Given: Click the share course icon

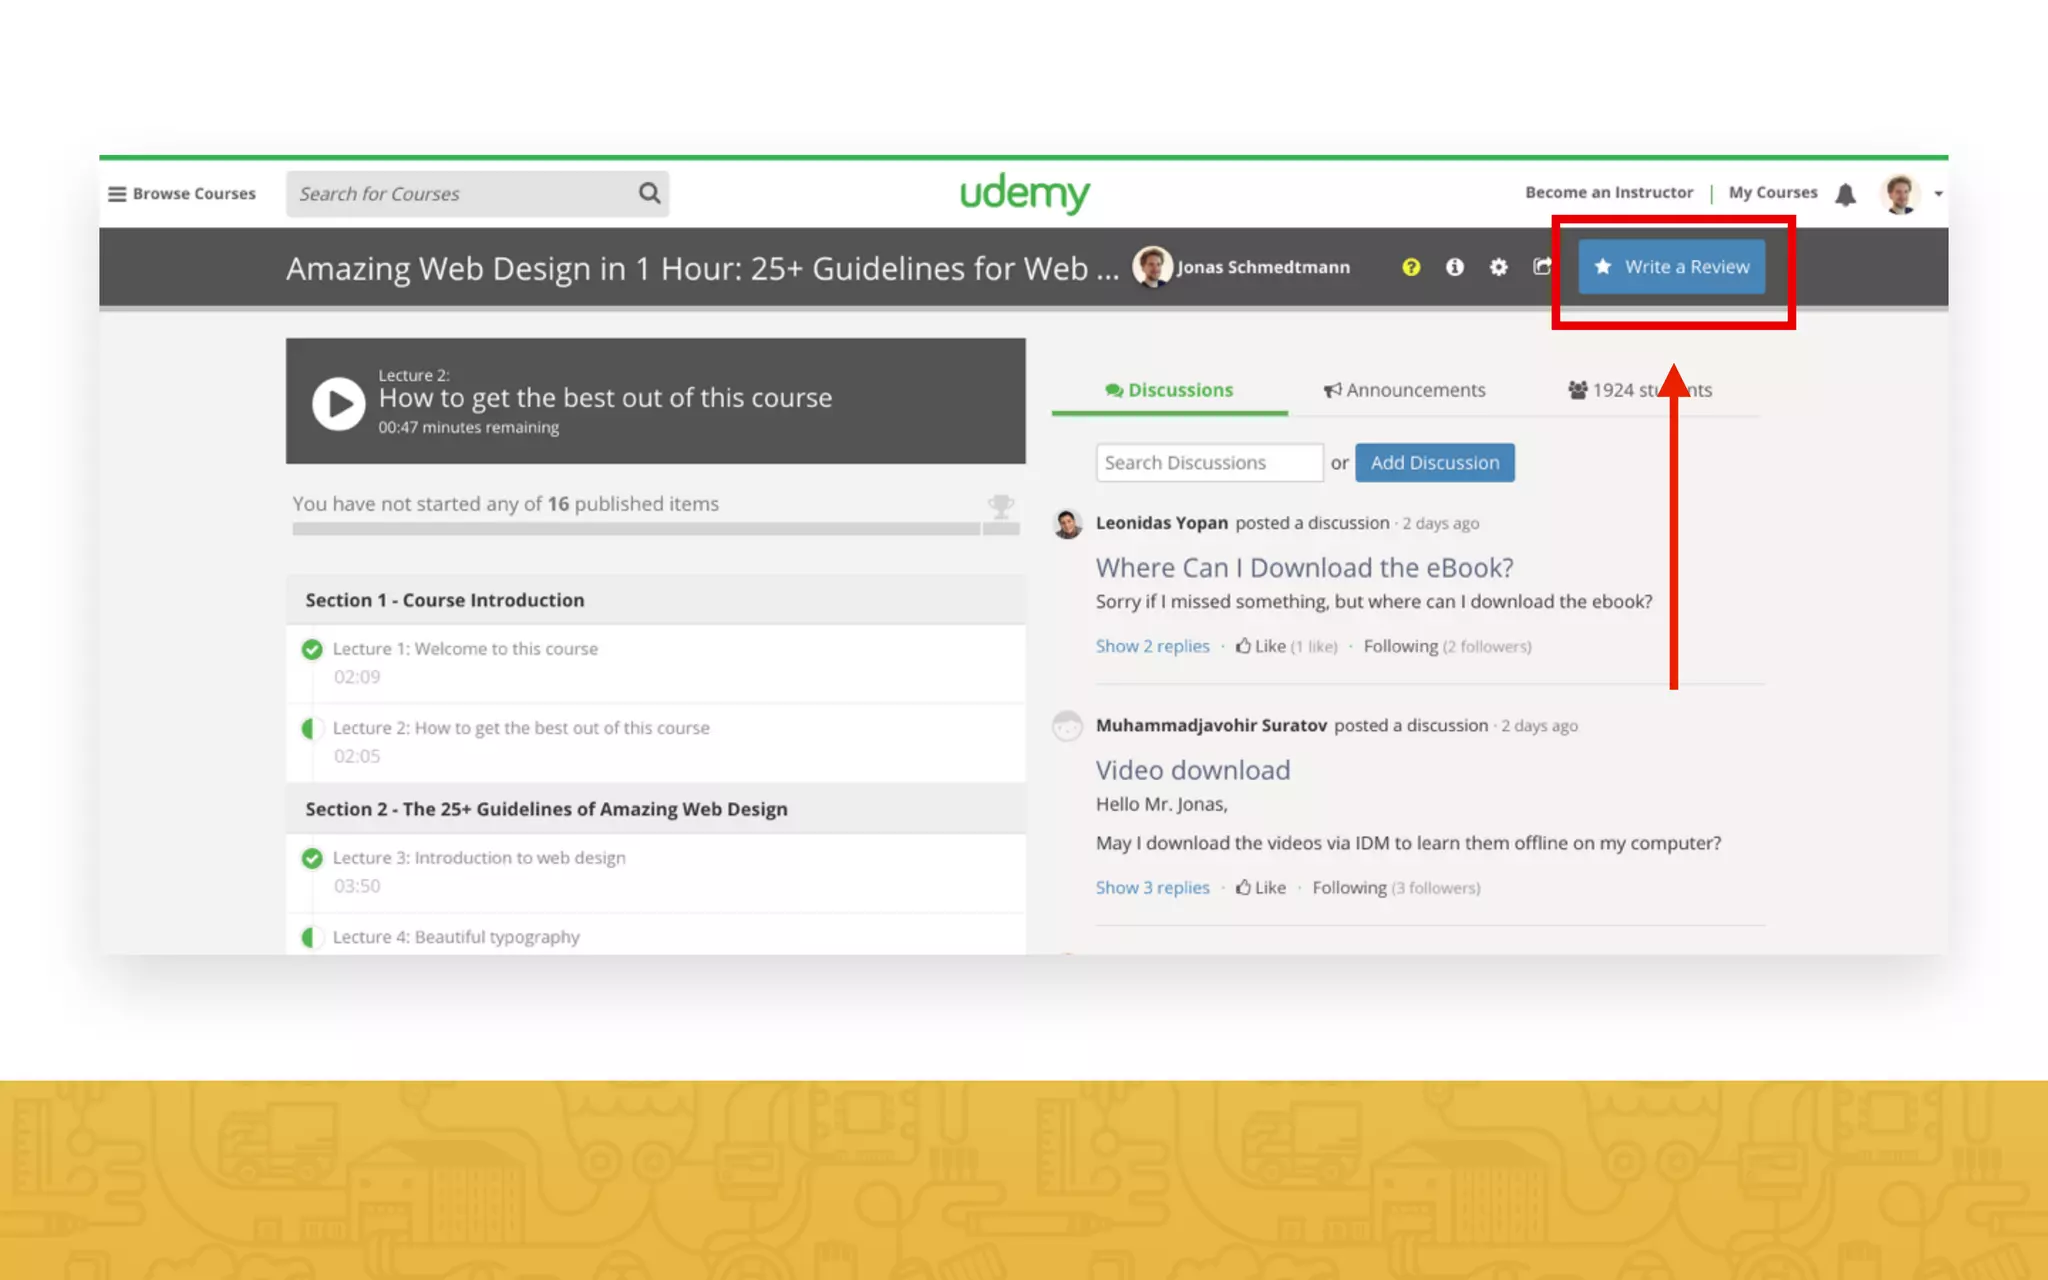Looking at the screenshot, I should (1541, 266).
